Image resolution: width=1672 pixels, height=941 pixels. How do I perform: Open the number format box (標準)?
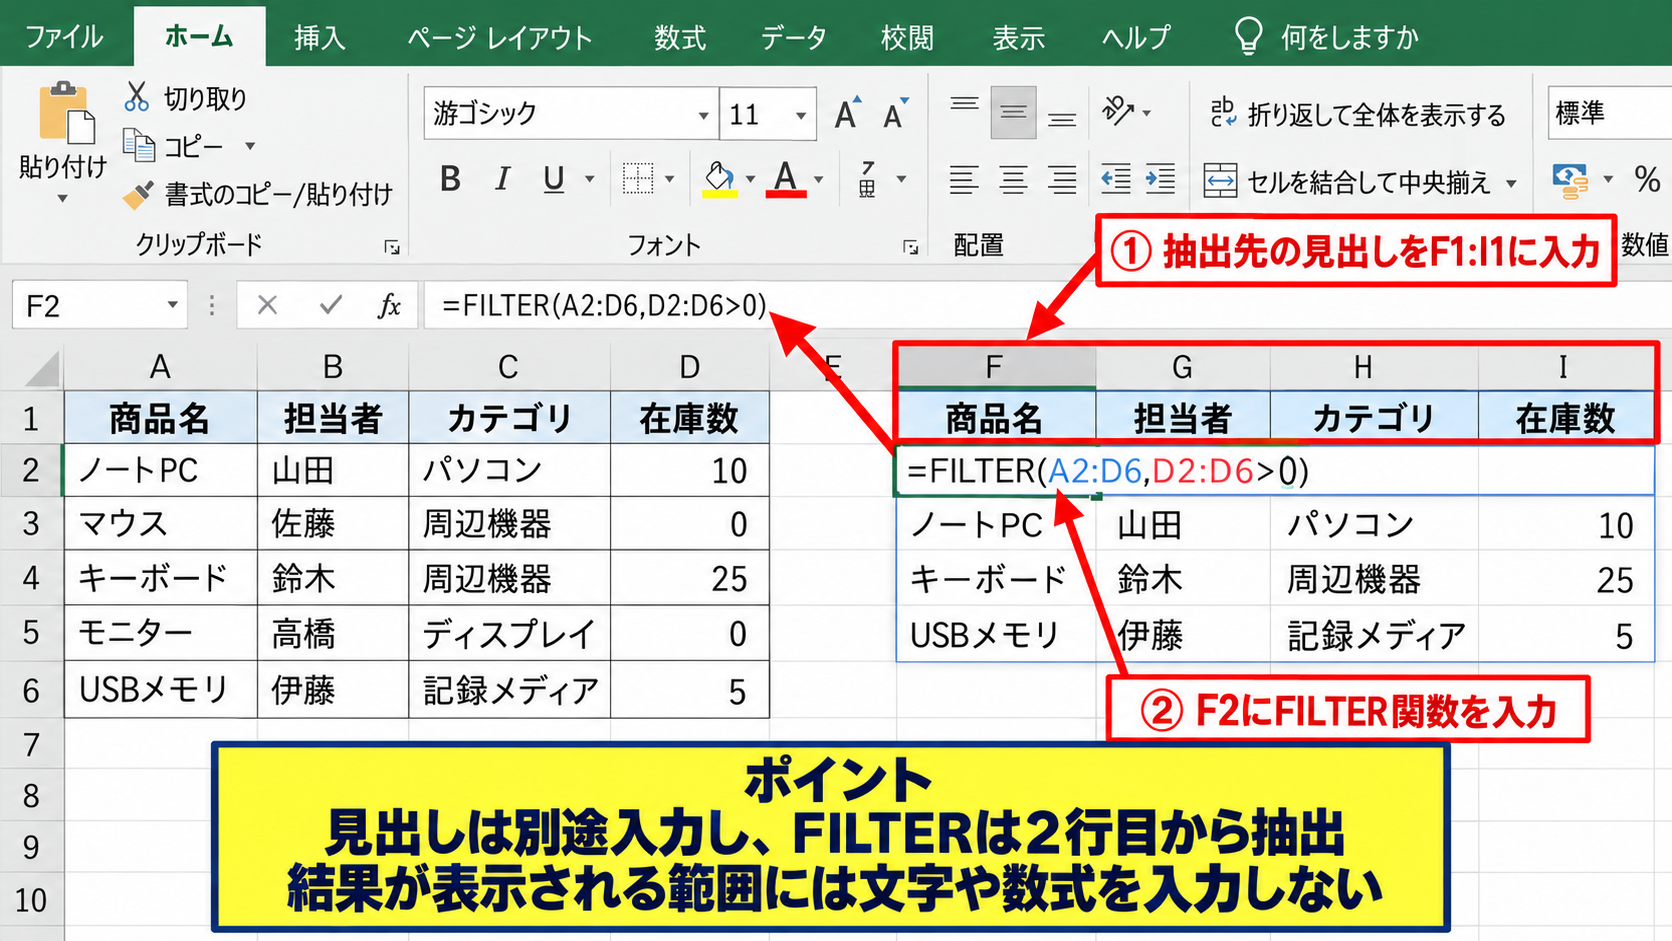[1609, 113]
